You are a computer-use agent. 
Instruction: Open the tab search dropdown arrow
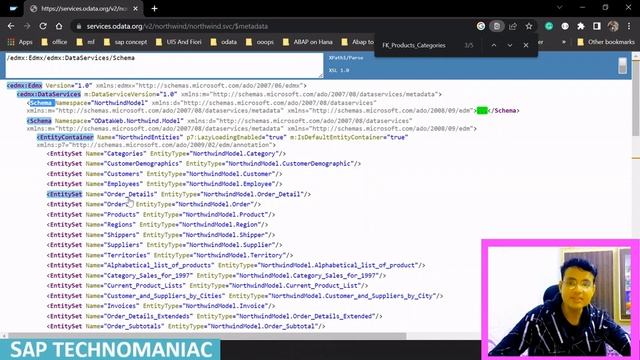(x=560, y=7)
